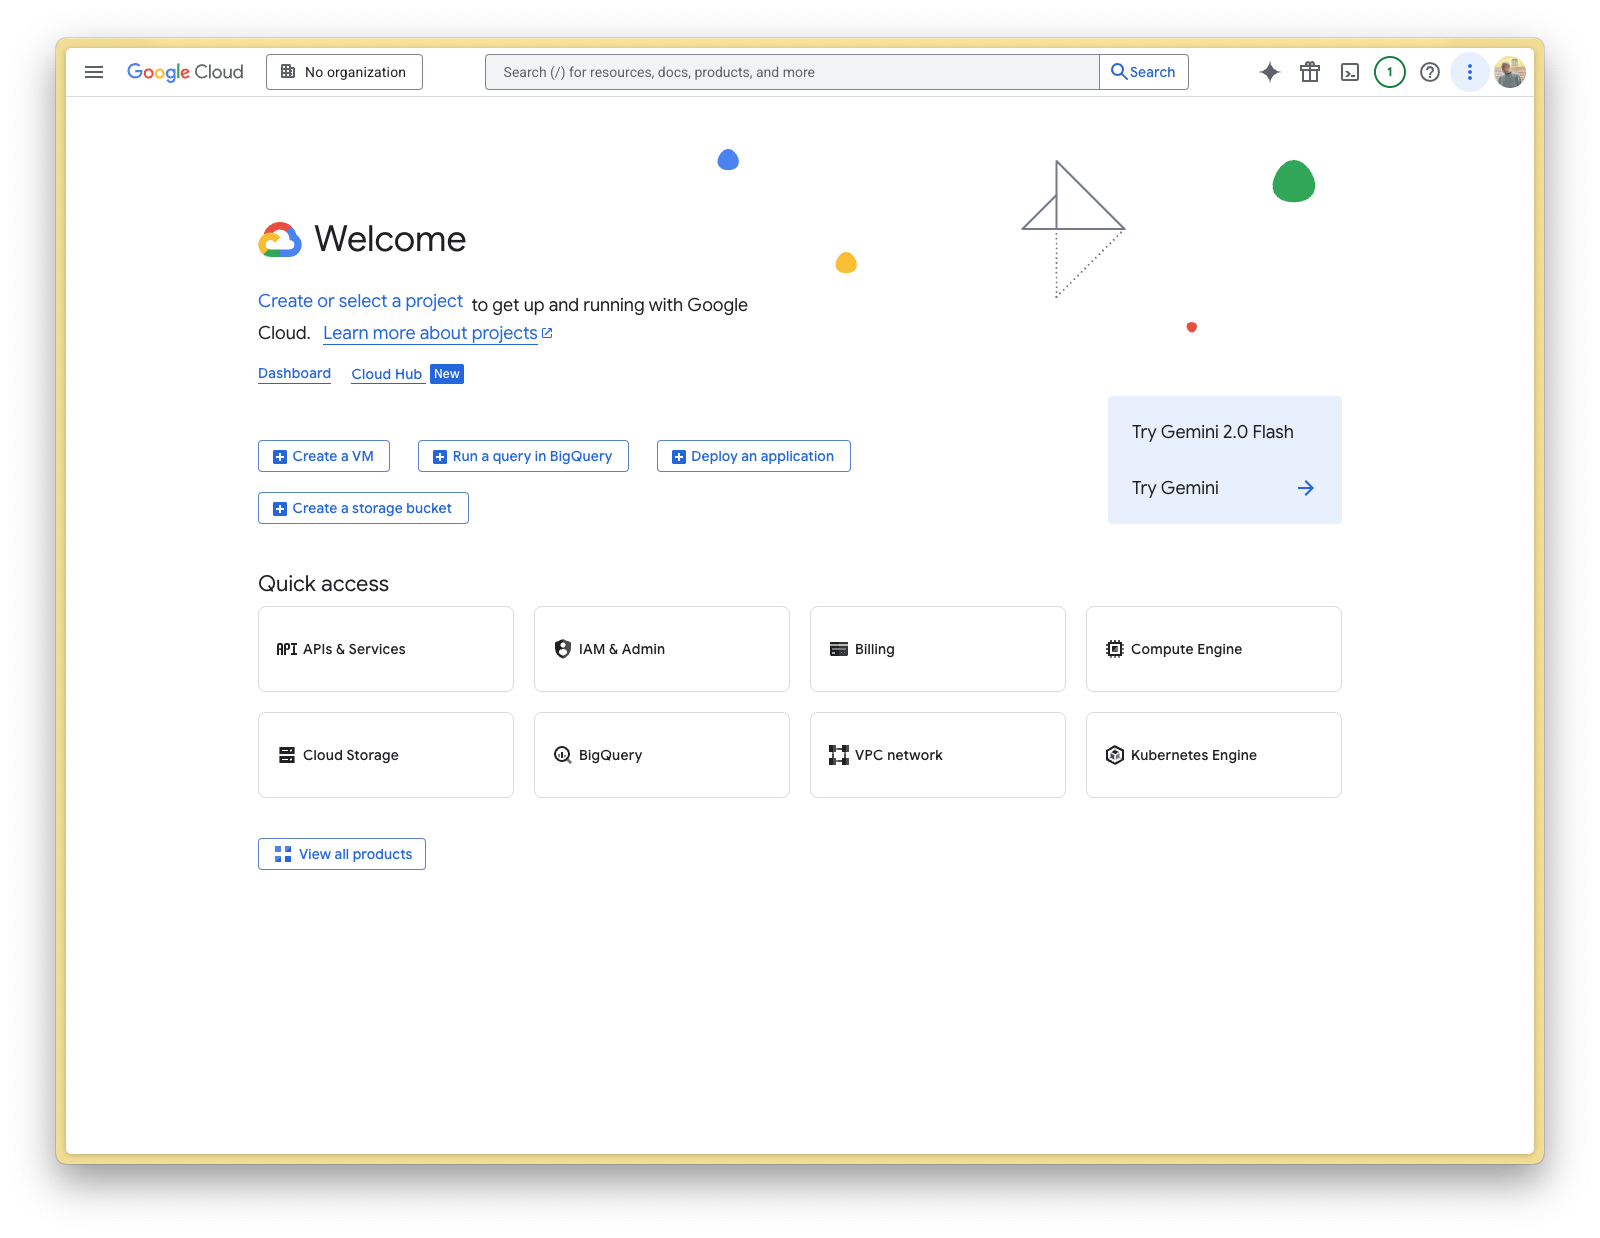
Task: Open the navigation hamburger menu
Action: (x=93, y=71)
